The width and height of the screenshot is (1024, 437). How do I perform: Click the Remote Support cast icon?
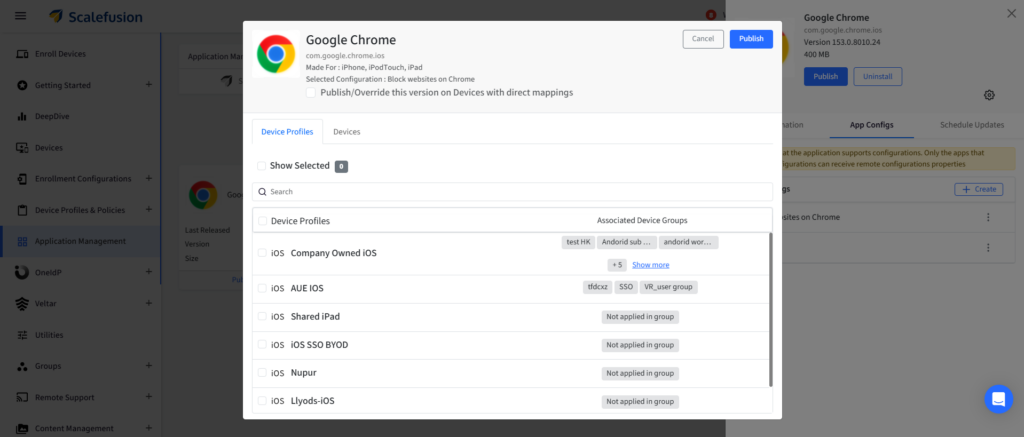tap(22, 397)
